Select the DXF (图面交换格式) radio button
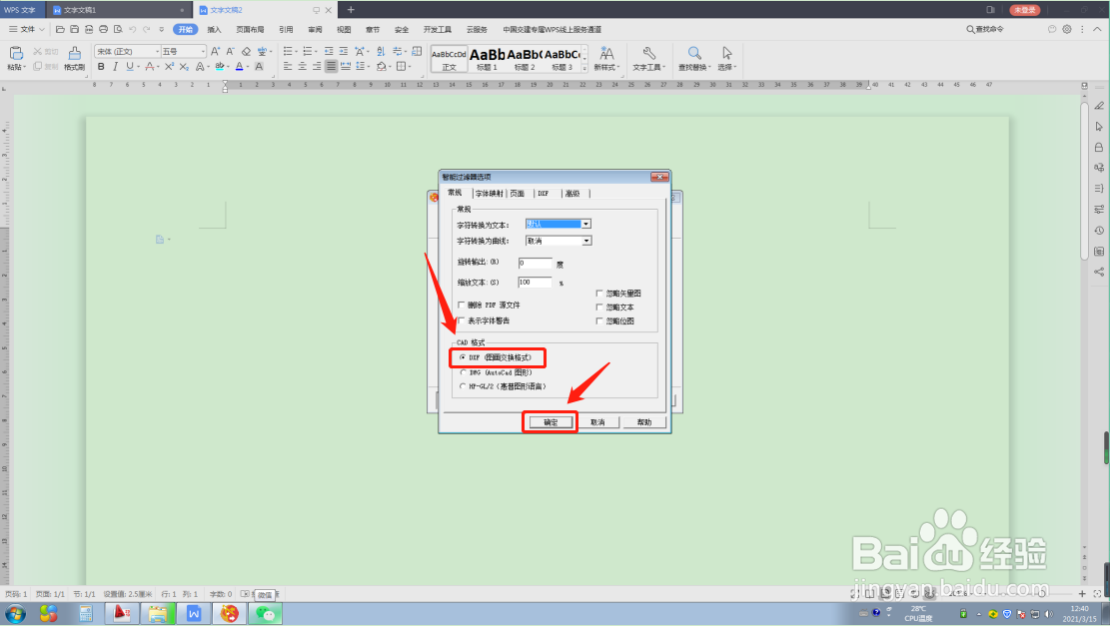 click(x=463, y=358)
